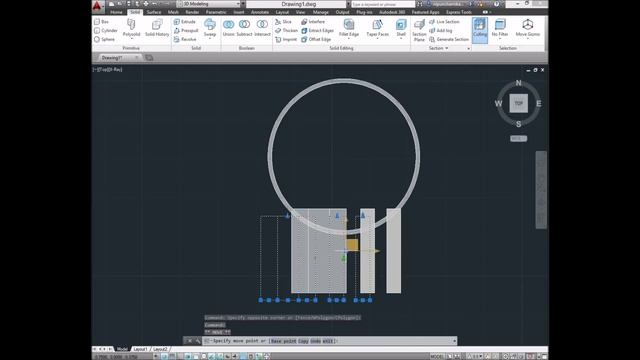The height and width of the screenshot is (360, 640).
Task: Expand the Shell dropdown arrow
Action: pyautogui.click(x=401, y=39)
